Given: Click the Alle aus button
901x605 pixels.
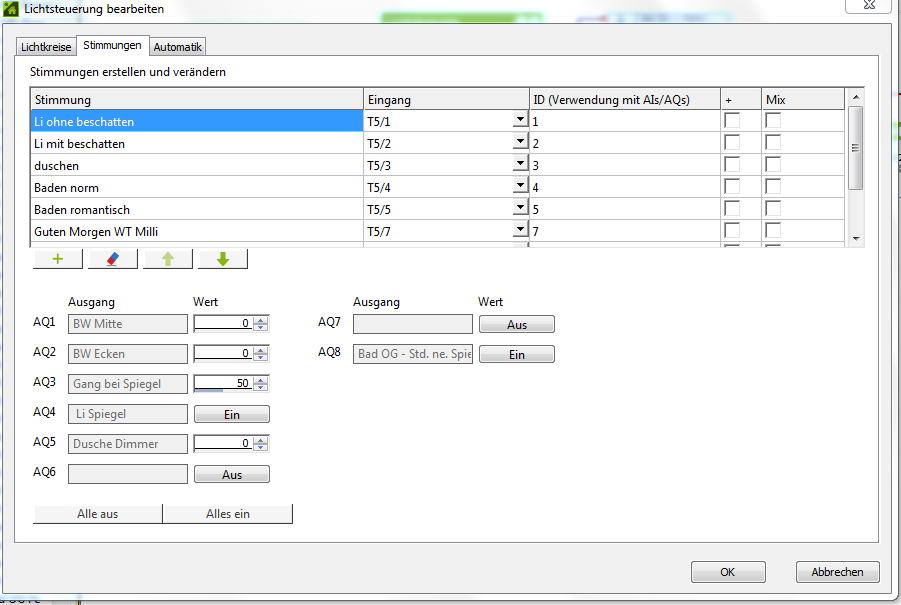Looking at the screenshot, I should (x=98, y=514).
